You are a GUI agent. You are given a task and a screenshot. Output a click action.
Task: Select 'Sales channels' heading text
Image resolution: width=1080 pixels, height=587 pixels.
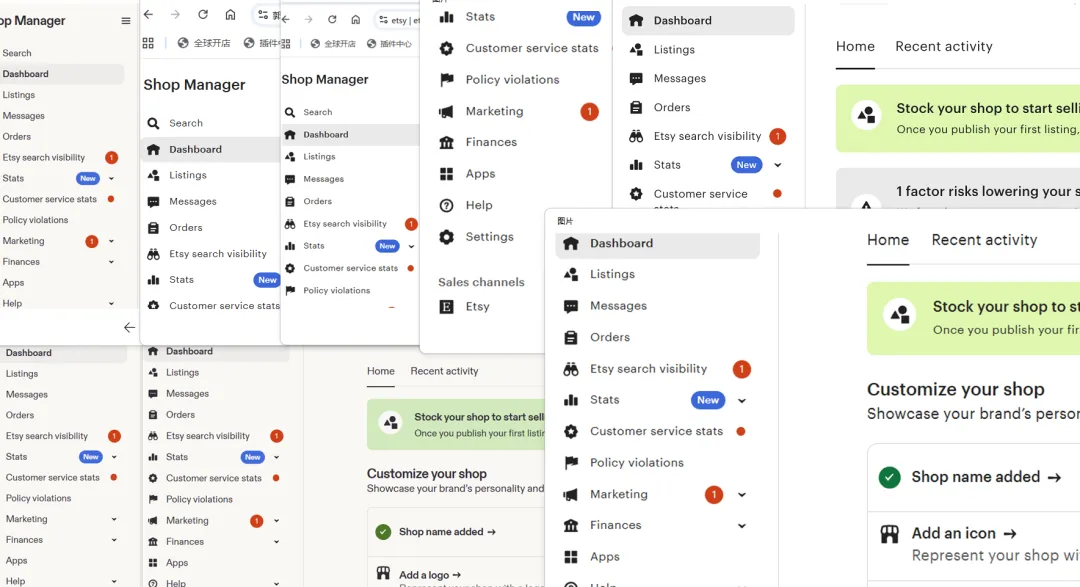[x=481, y=282]
